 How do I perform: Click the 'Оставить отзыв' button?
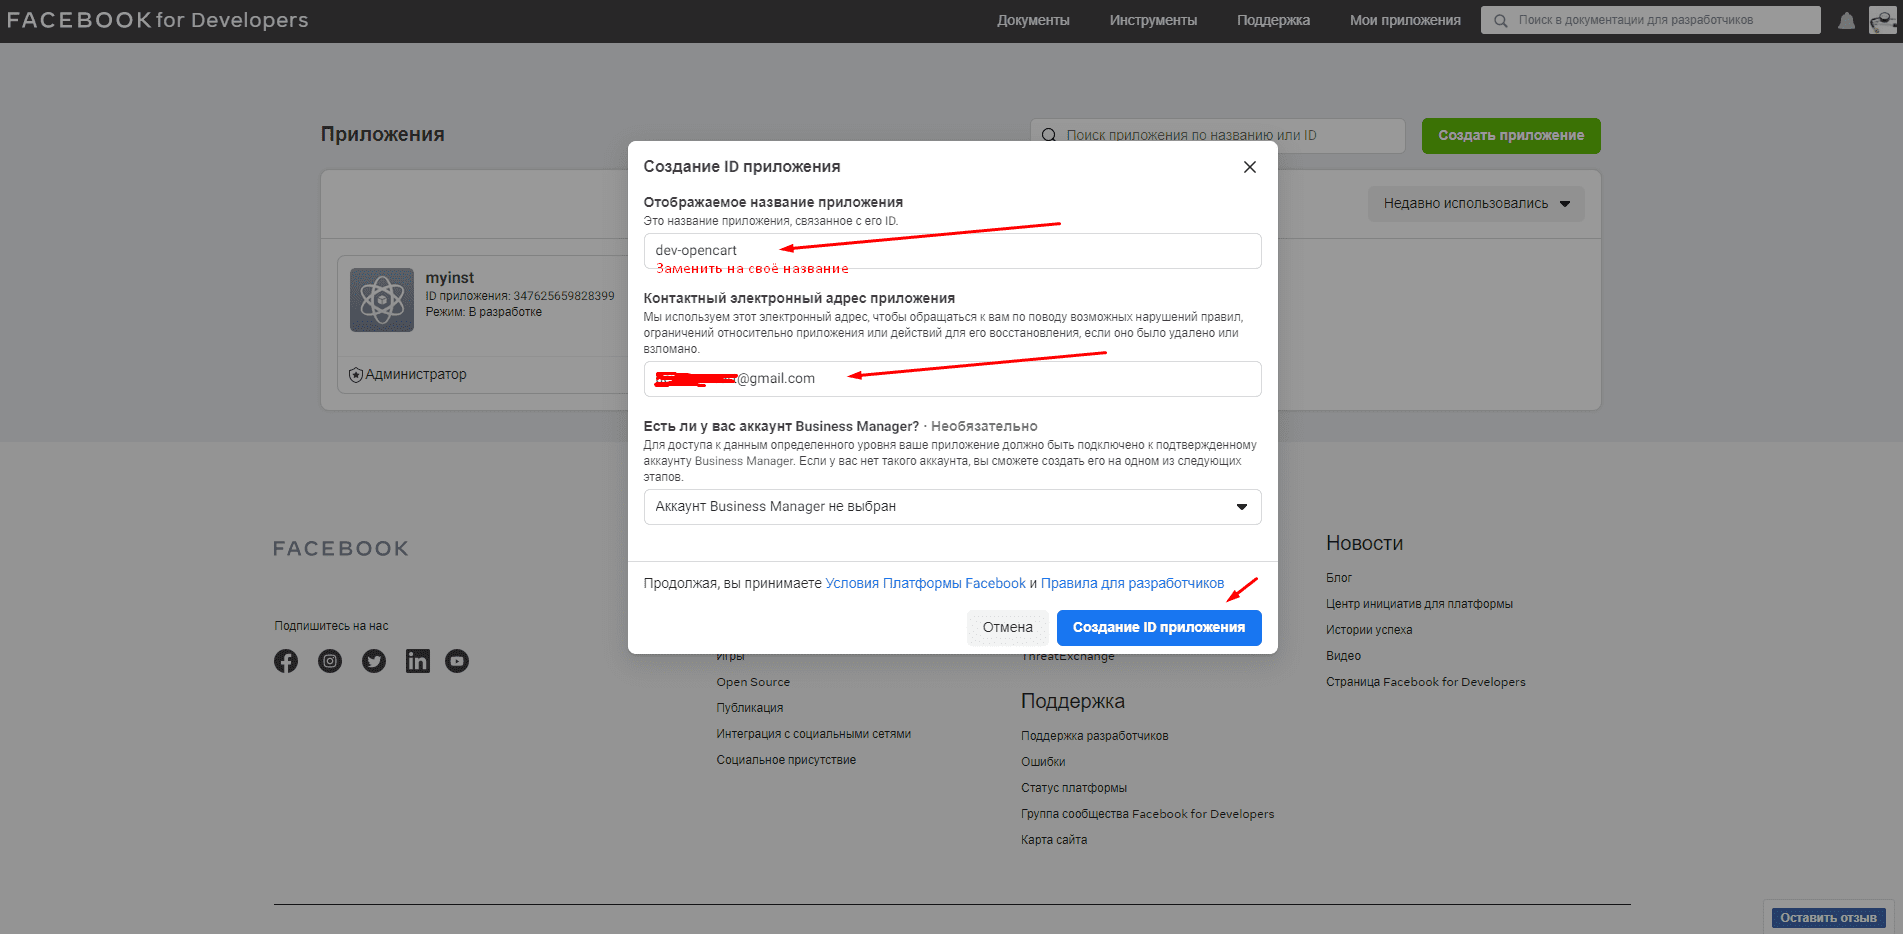[1828, 918]
